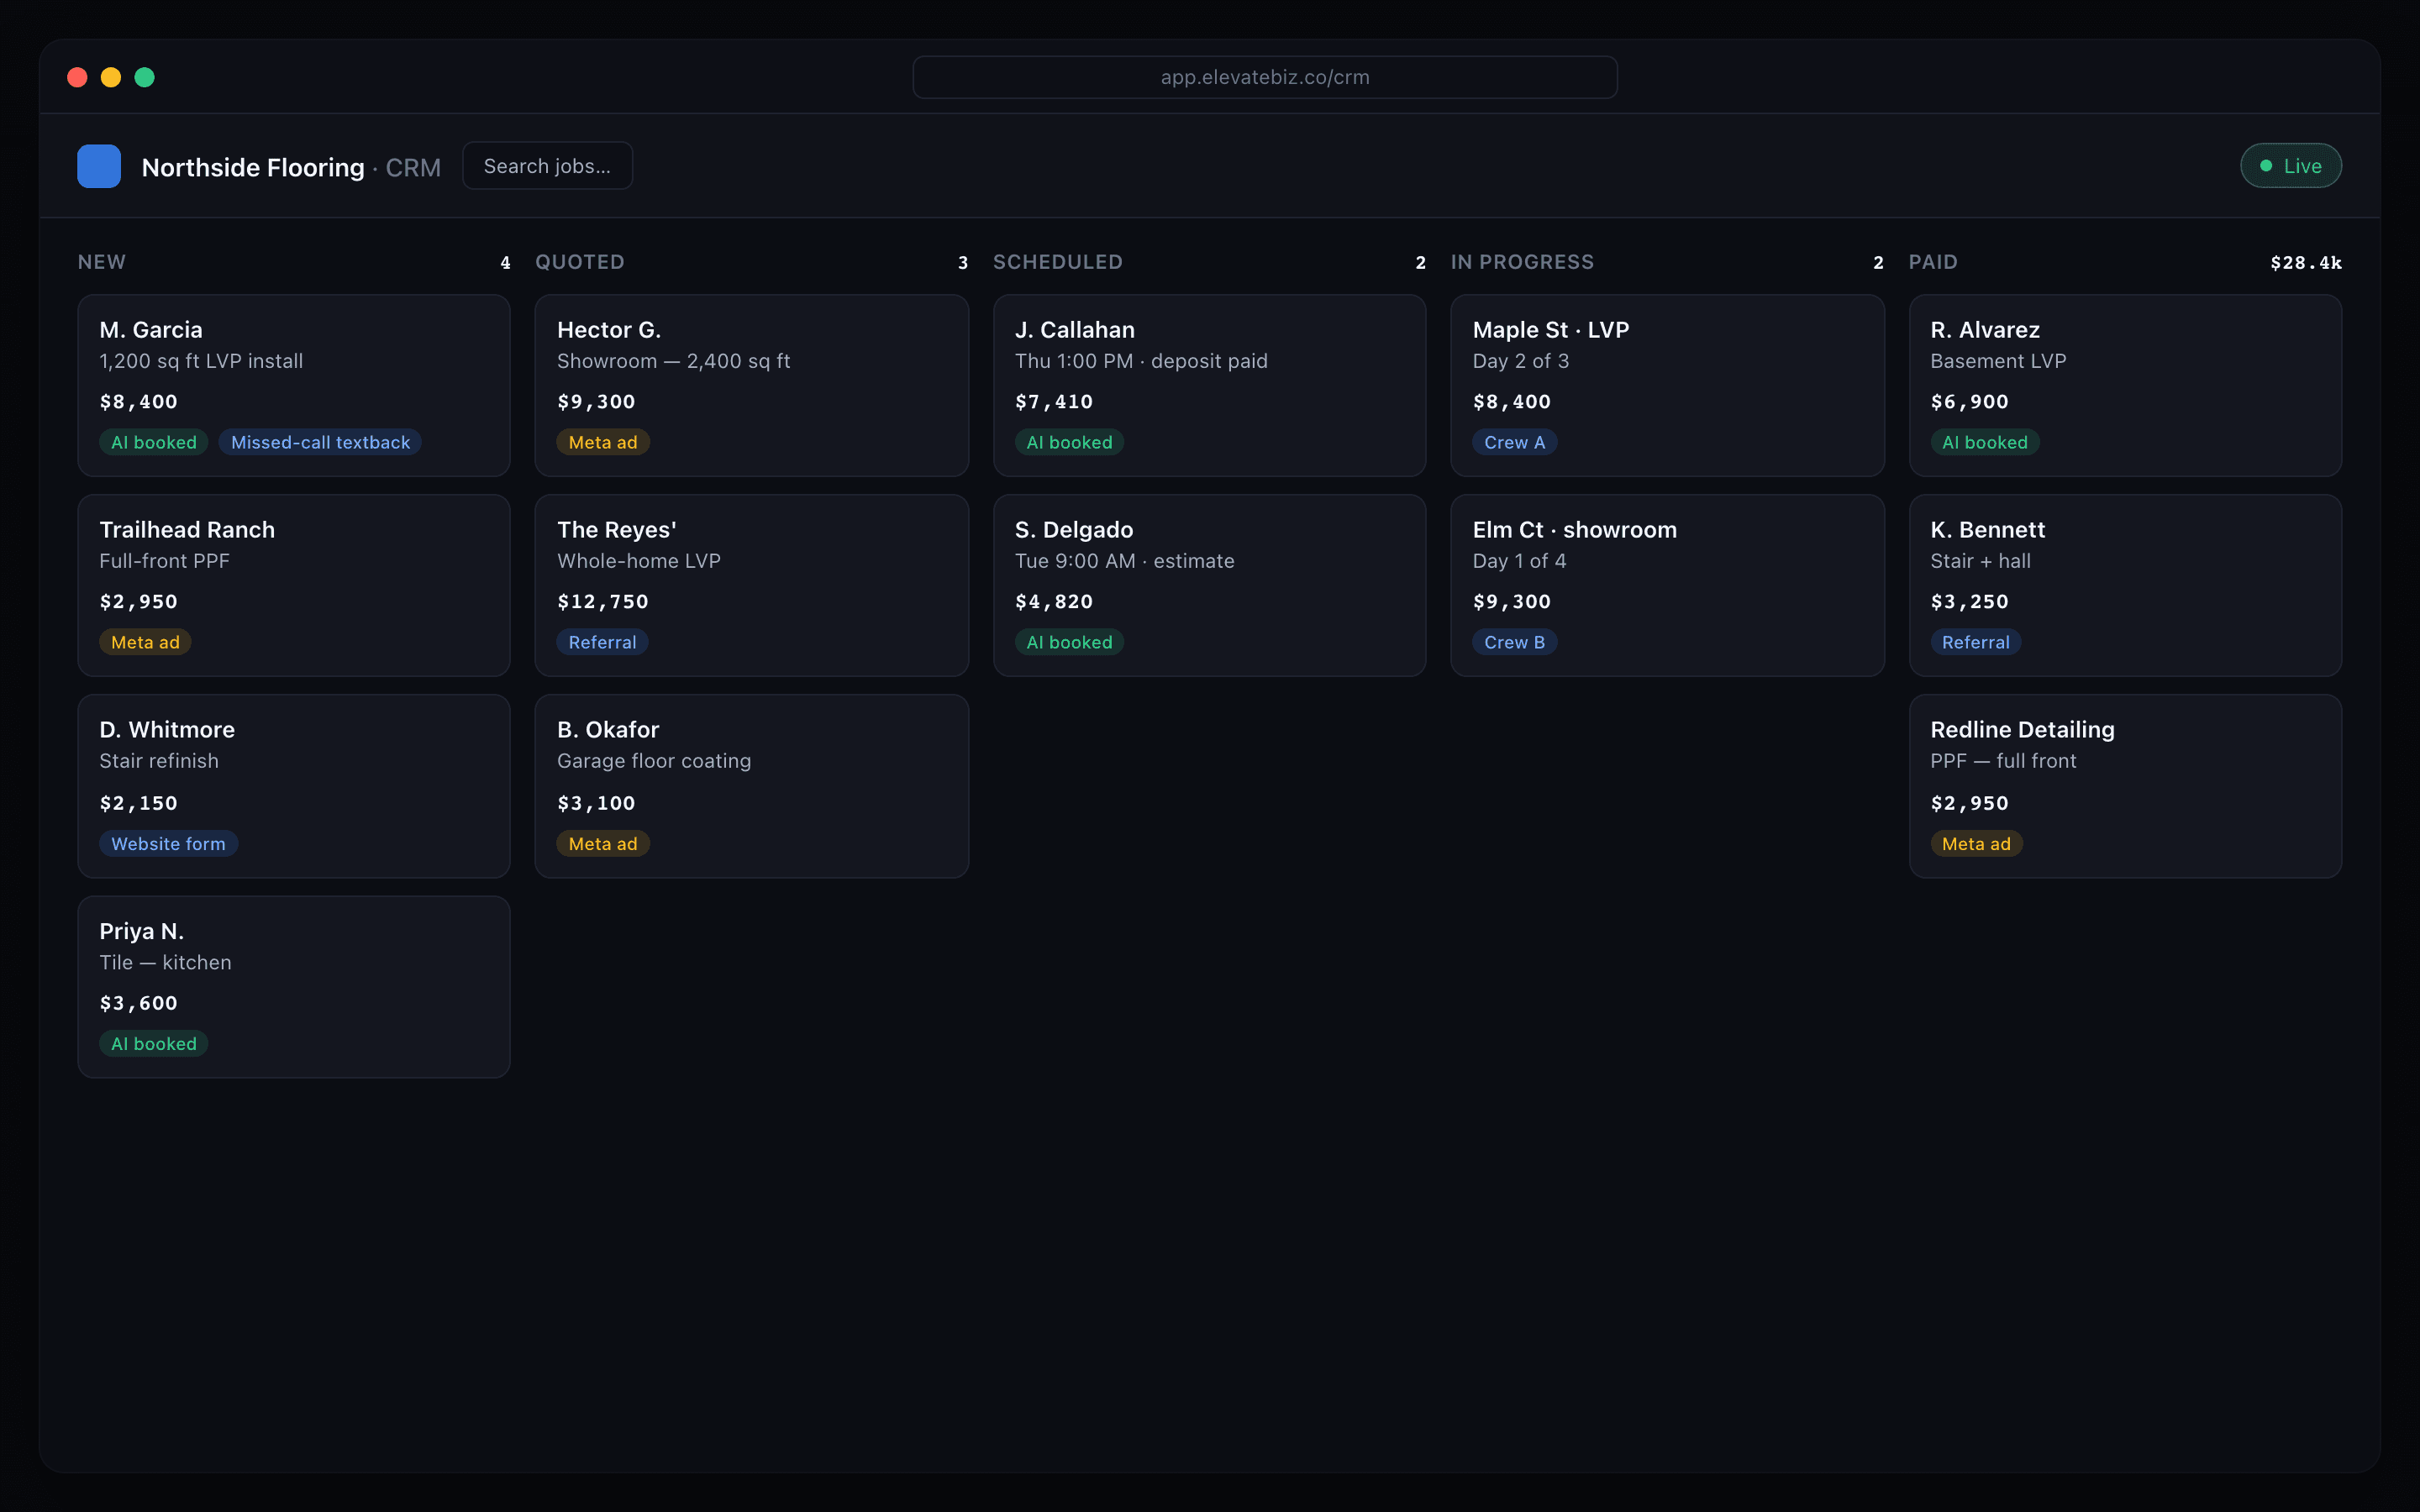
Task: Click the PAID column header
Action: pos(1933,262)
